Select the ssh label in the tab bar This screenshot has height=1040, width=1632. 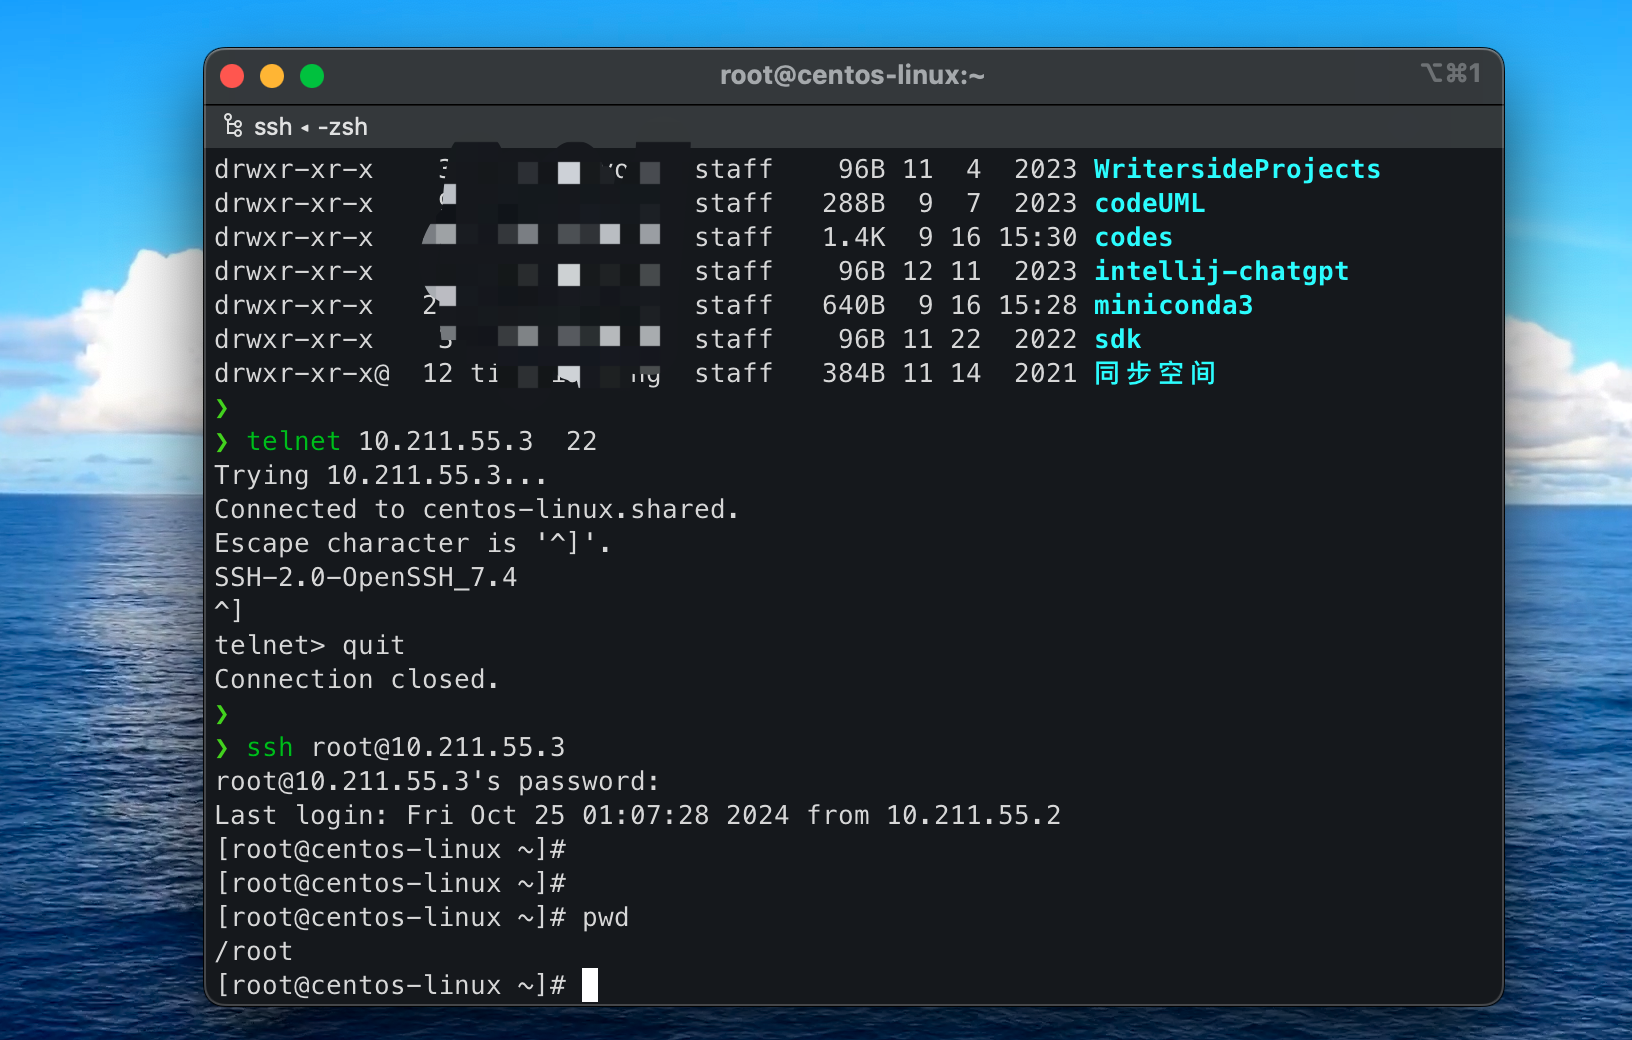(x=273, y=127)
